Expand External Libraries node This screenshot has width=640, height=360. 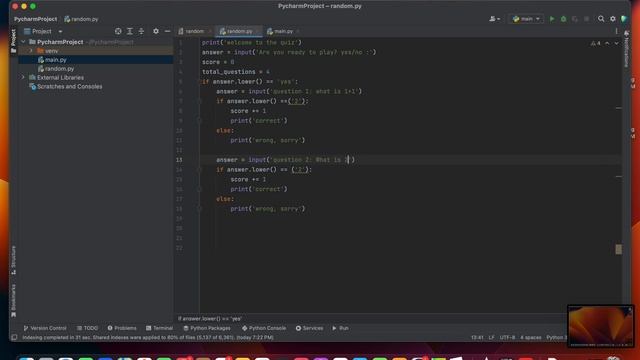click(23, 78)
